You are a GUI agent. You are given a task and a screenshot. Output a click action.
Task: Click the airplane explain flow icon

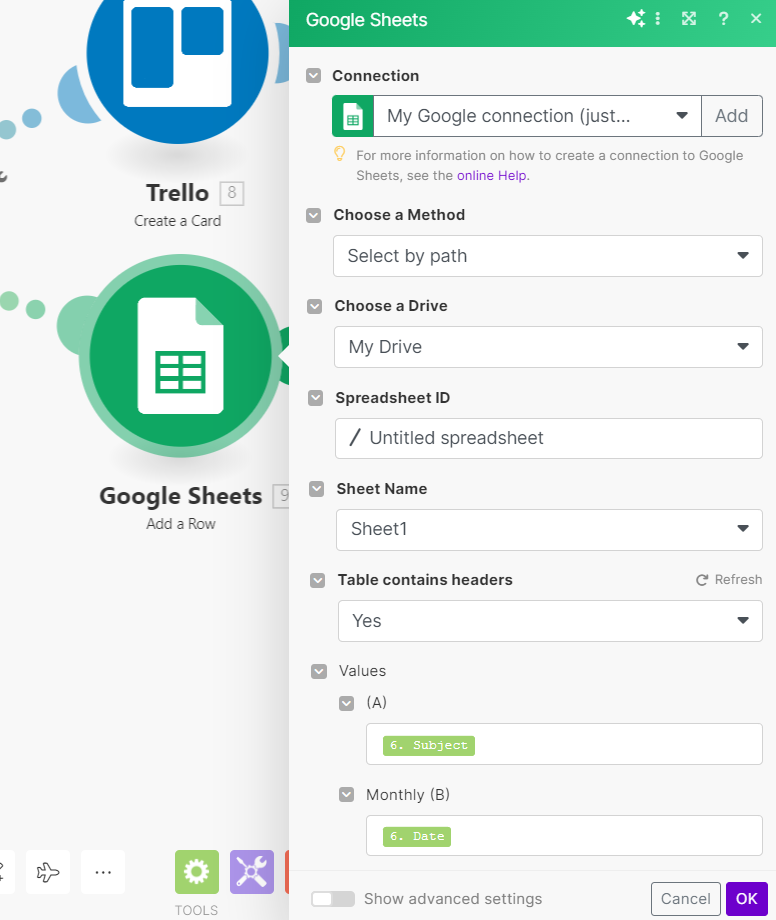[48, 872]
